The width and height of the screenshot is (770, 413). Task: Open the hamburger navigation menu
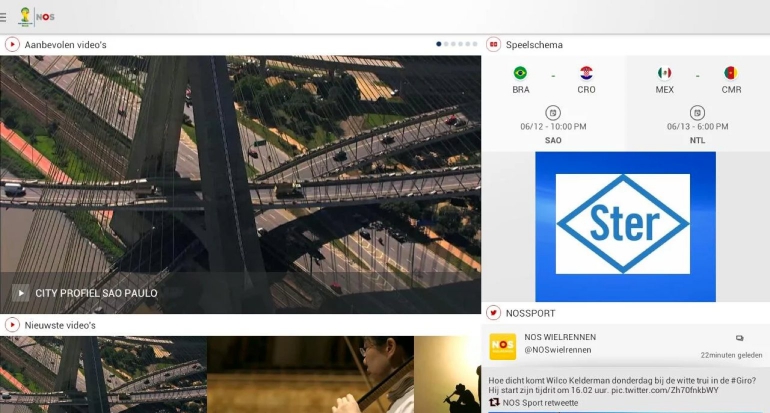[x=4, y=16]
